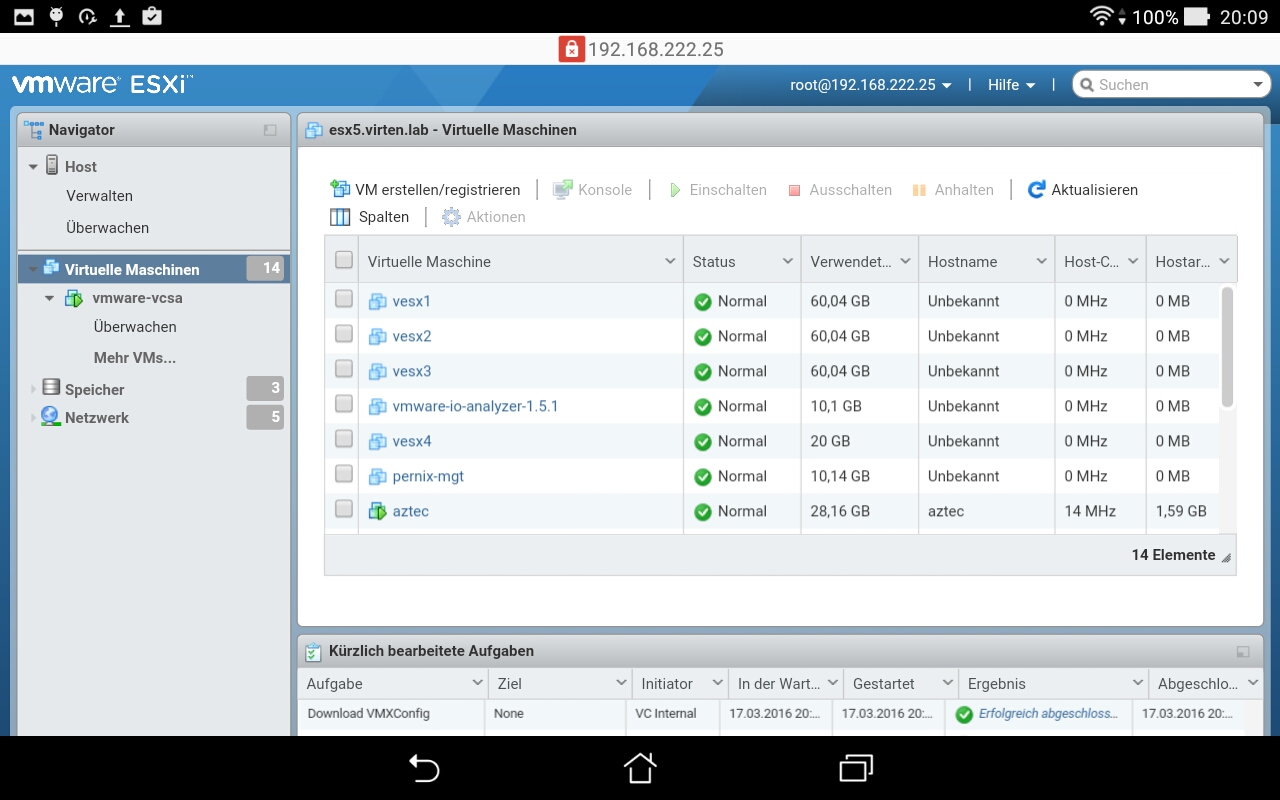Tap the Android home button
Image resolution: width=1280 pixels, height=800 pixels.
tap(640, 768)
